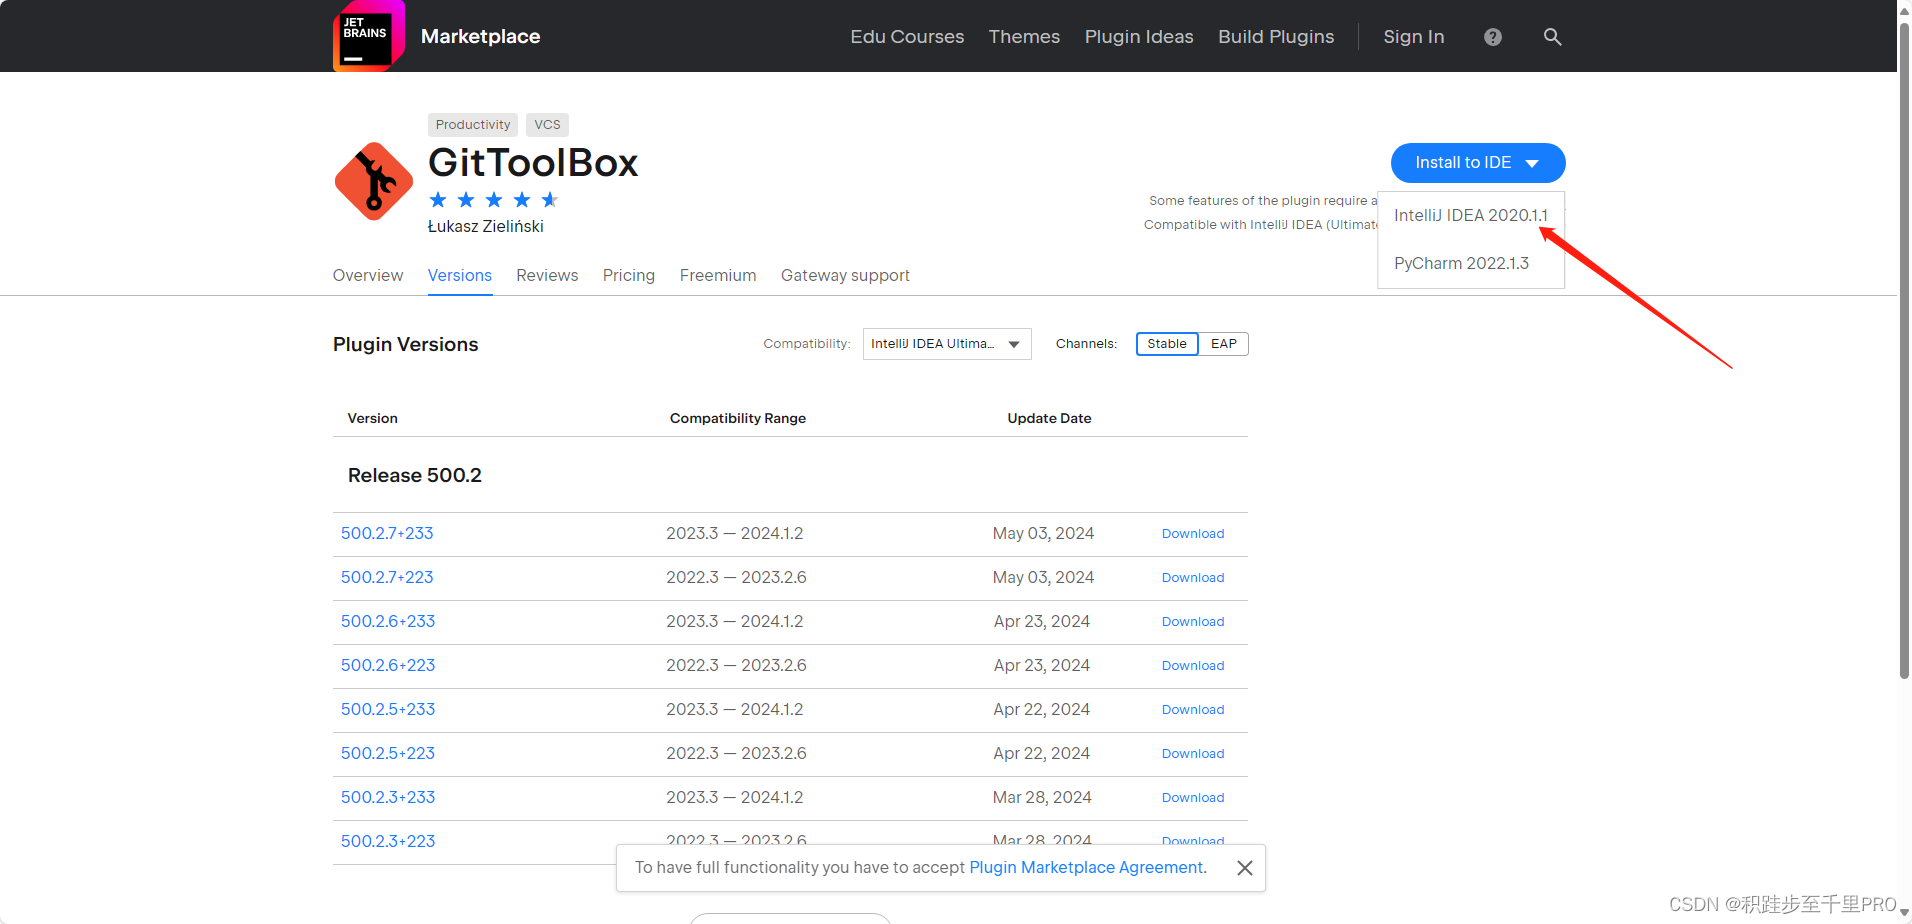1912x924 pixels.
Task: Download version 500.2.6+223
Action: (1193, 666)
